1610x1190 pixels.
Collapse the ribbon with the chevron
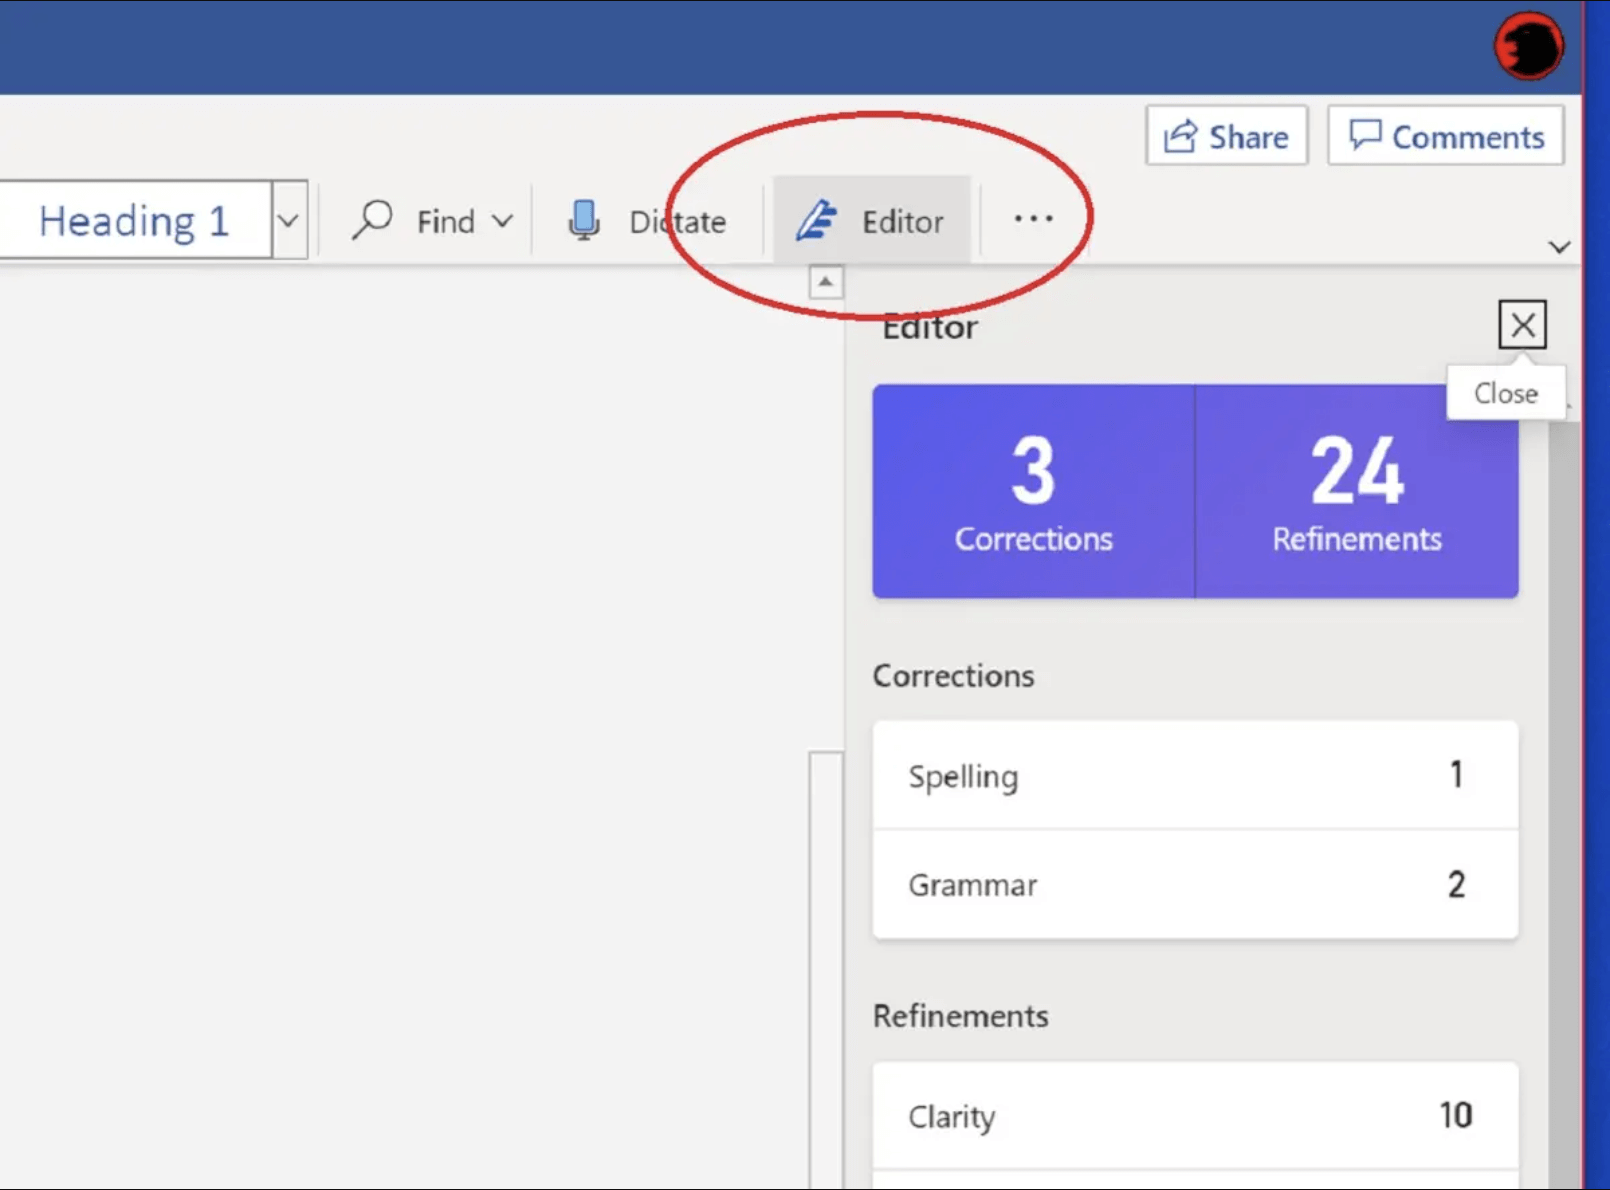point(1559,246)
